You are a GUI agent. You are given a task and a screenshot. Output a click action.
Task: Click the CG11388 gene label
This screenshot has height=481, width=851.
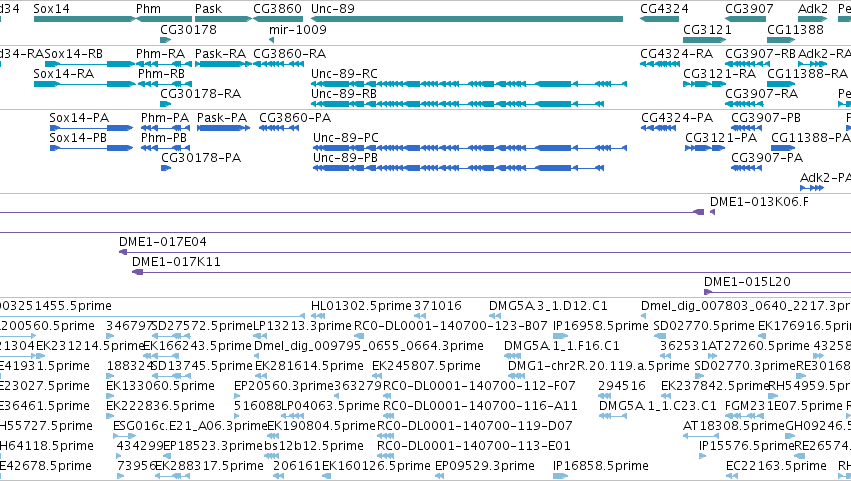pyautogui.click(x=795, y=29)
